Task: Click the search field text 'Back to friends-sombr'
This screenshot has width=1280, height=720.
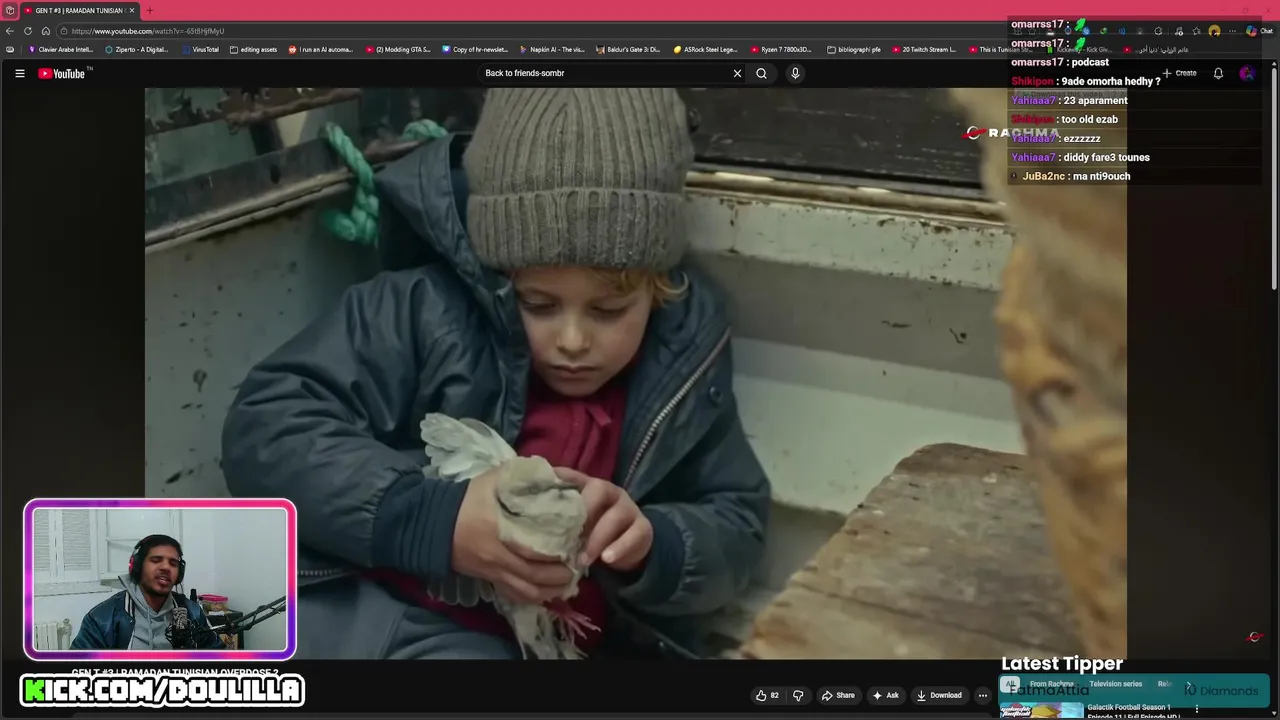Action: coord(525,73)
